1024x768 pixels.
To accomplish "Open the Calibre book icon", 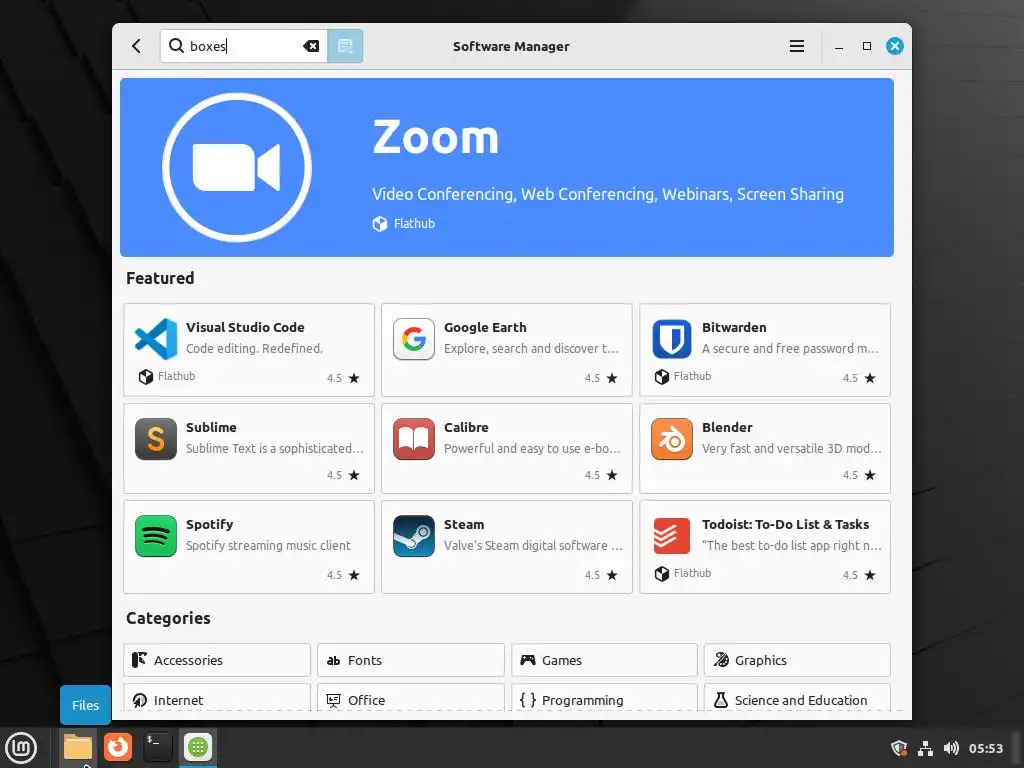I will (x=414, y=439).
